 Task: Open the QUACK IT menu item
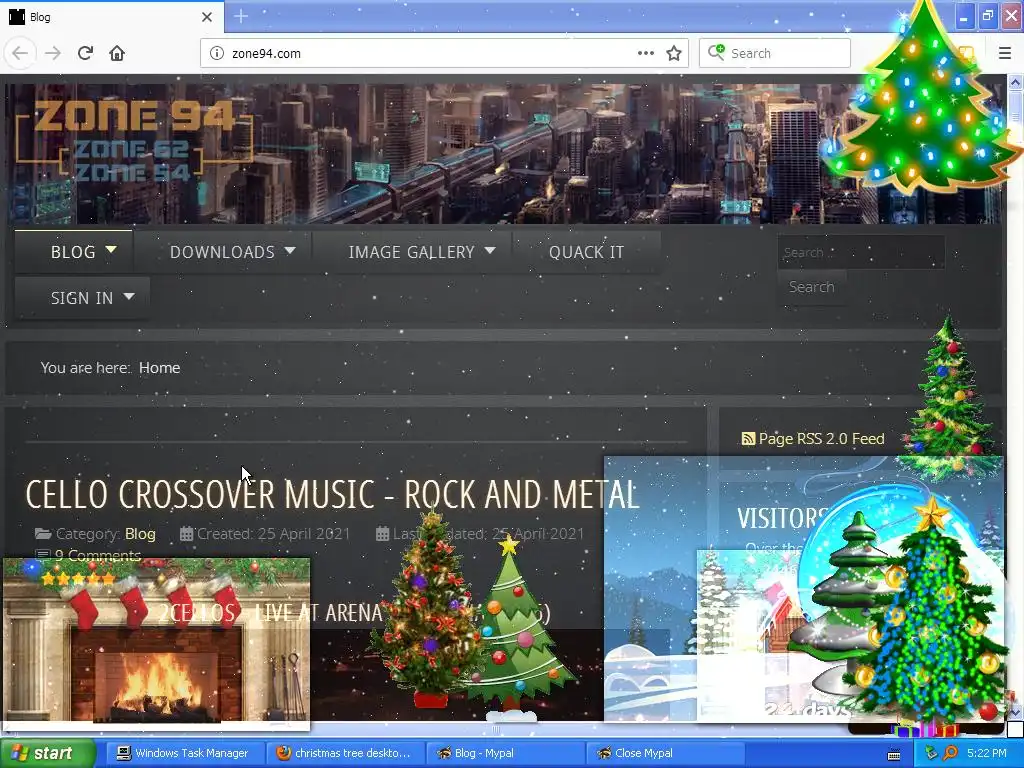(x=586, y=252)
